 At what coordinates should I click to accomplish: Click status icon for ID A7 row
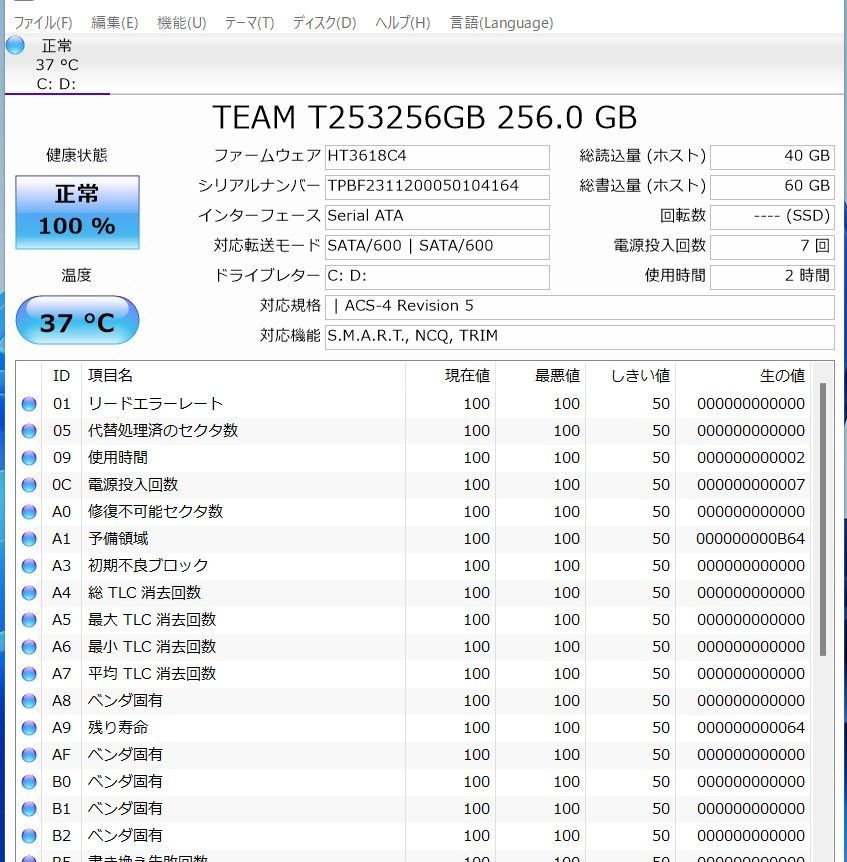click(x=29, y=673)
